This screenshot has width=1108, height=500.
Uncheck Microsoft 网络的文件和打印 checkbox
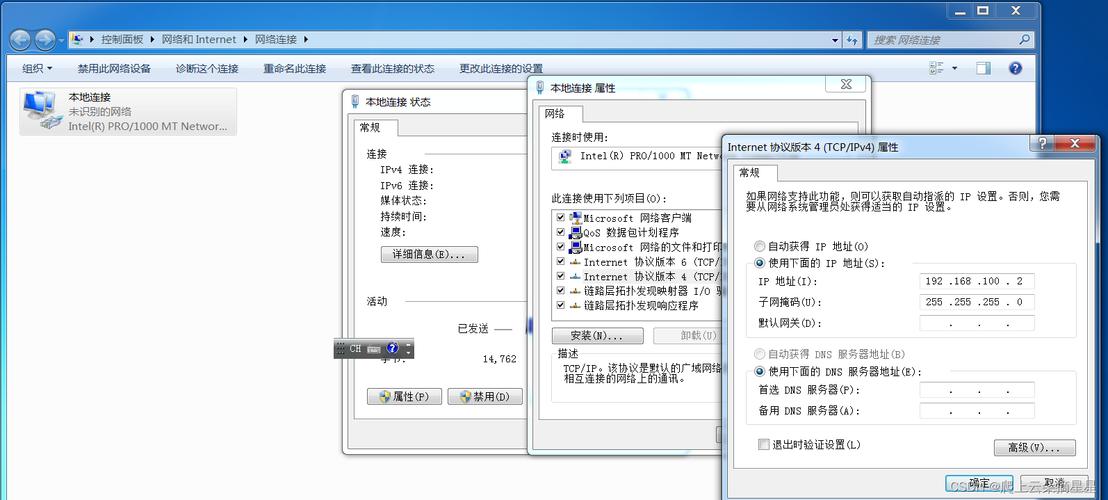tap(560, 247)
